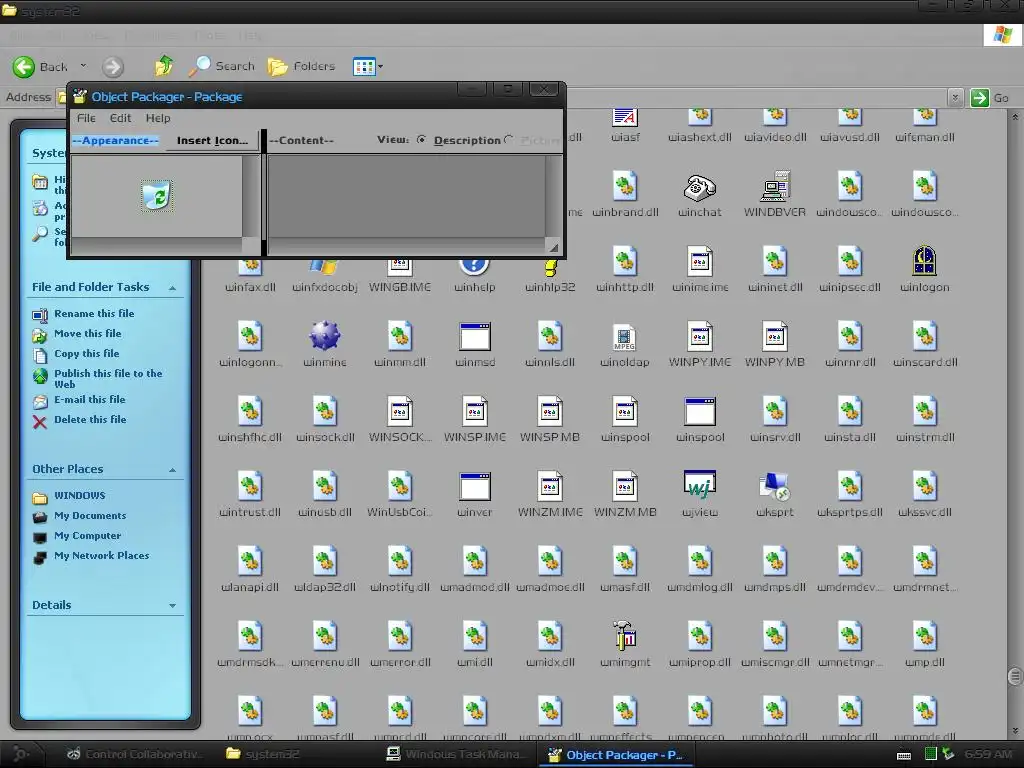This screenshot has height=768, width=1024.
Task: Open the Address bar dropdown arrow
Action: [x=955, y=98]
